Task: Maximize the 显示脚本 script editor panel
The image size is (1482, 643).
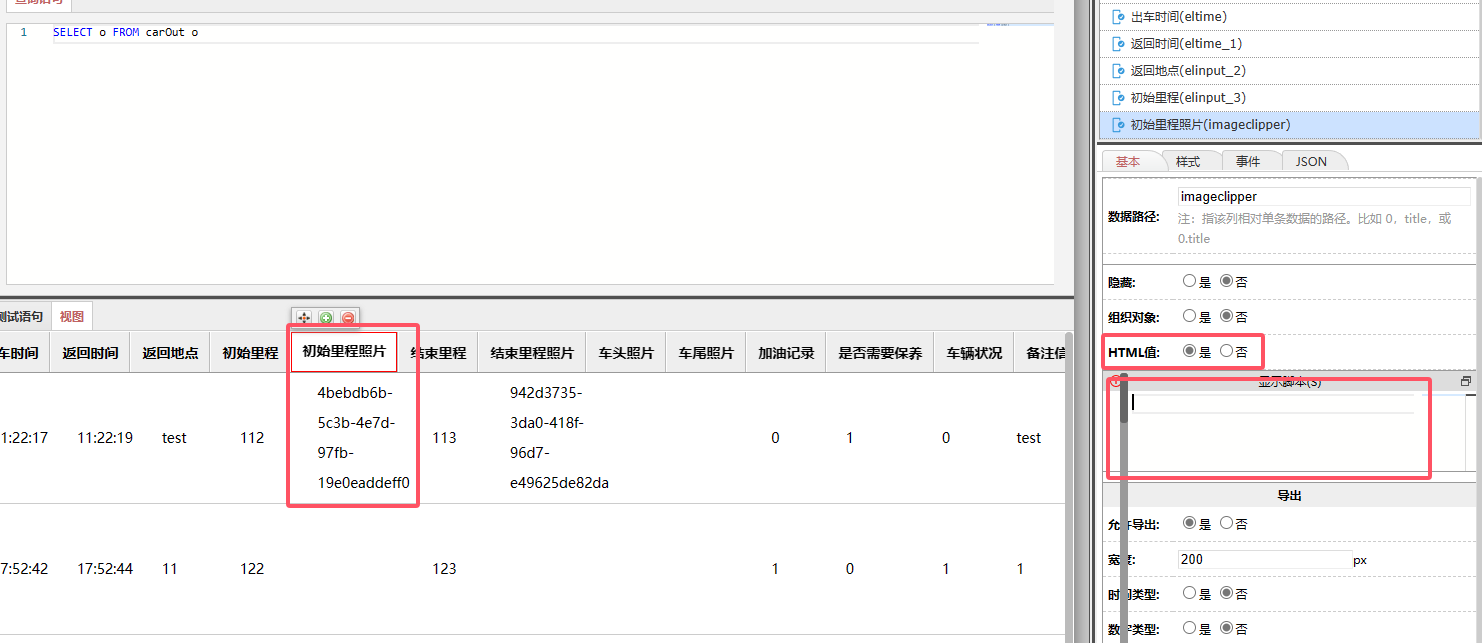Action: (x=1466, y=382)
